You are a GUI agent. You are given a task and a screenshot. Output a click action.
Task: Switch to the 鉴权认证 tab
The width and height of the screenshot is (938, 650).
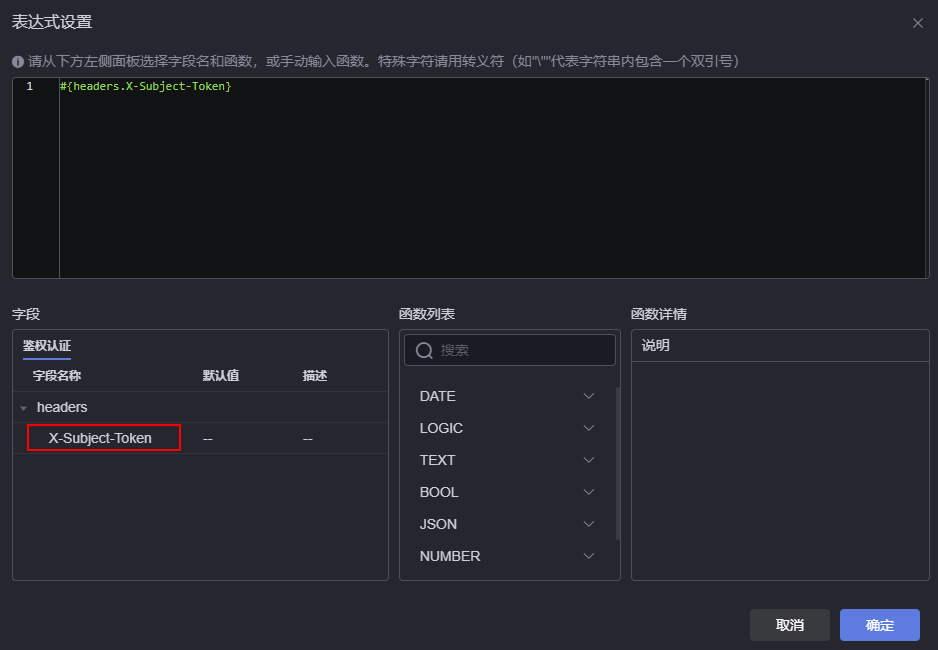pyautogui.click(x=47, y=346)
